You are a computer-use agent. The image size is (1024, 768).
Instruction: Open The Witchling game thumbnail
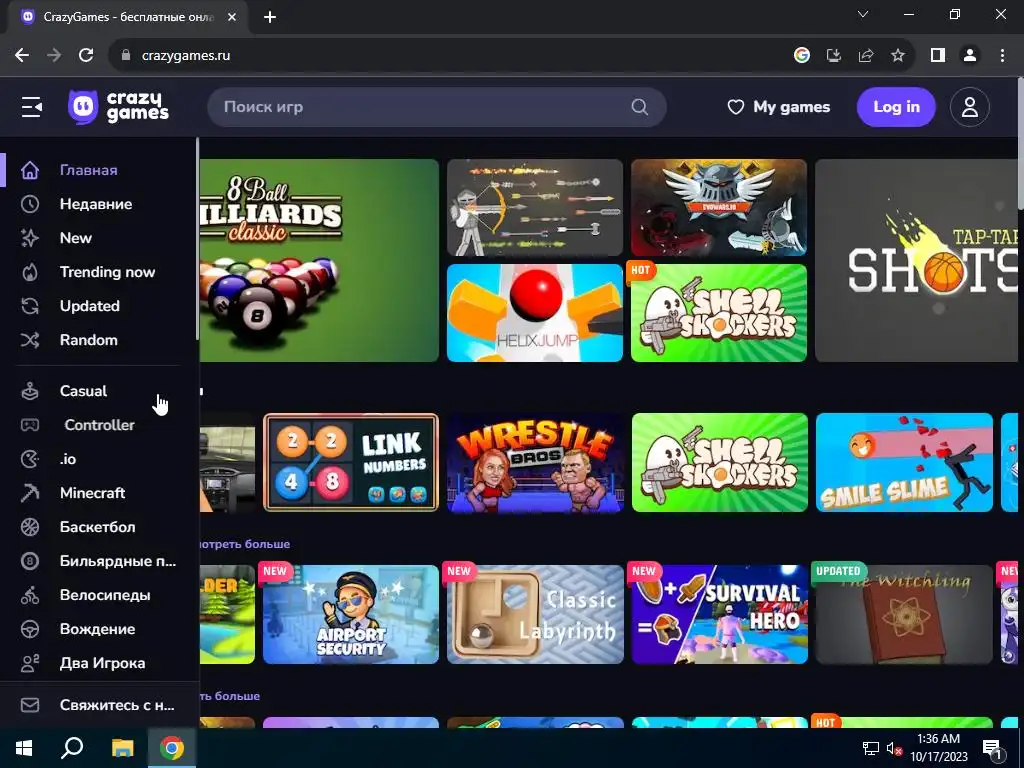[x=904, y=615]
